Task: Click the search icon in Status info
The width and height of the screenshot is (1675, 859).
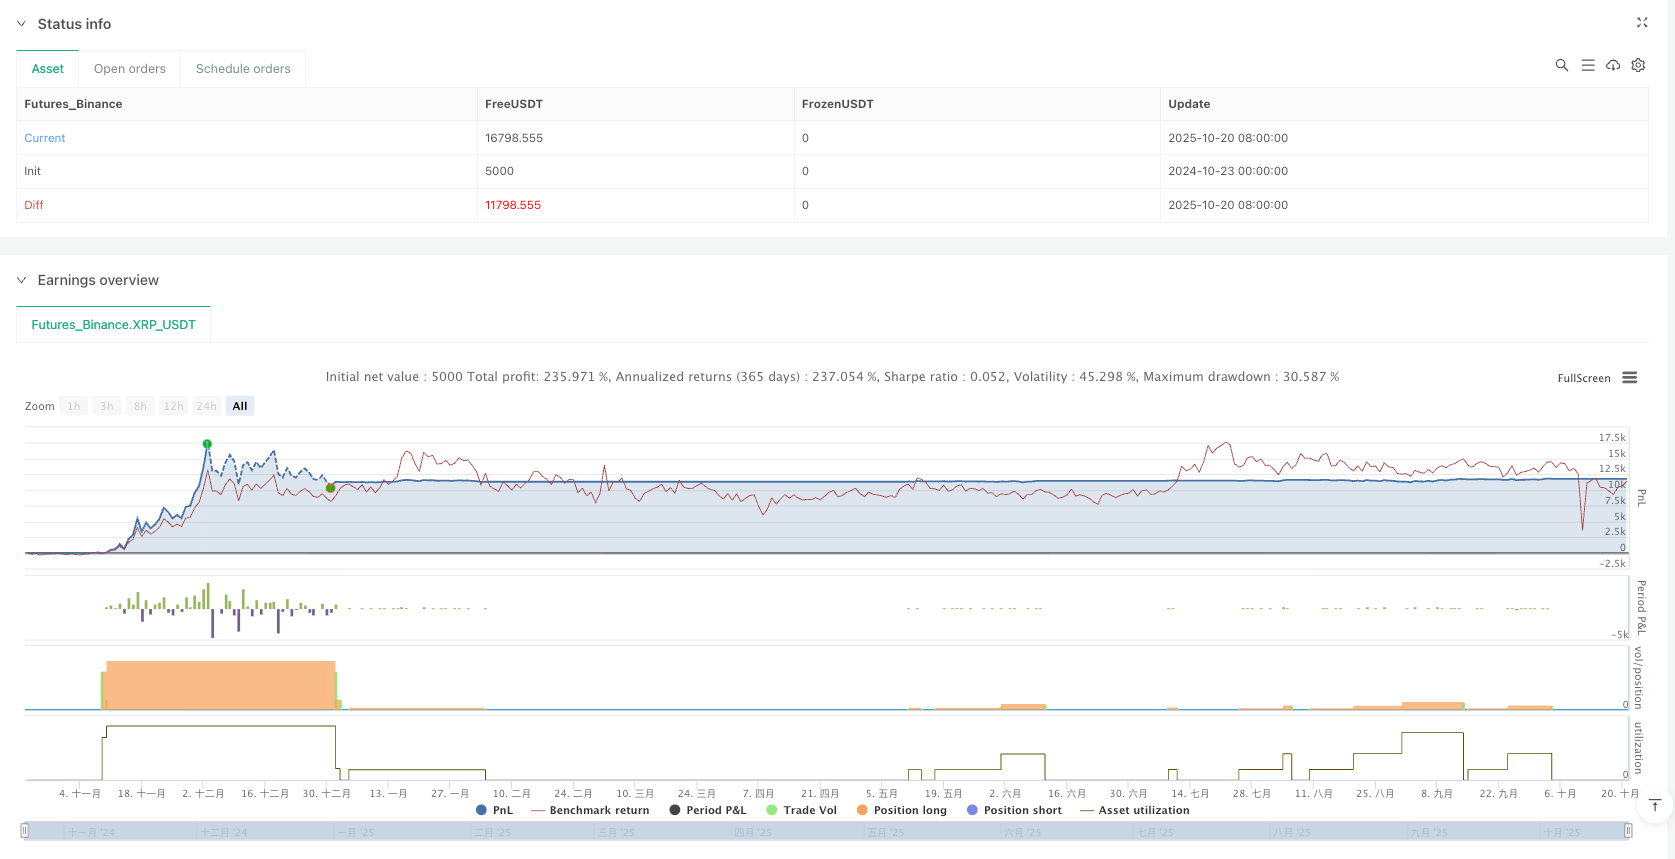Action: [1561, 65]
